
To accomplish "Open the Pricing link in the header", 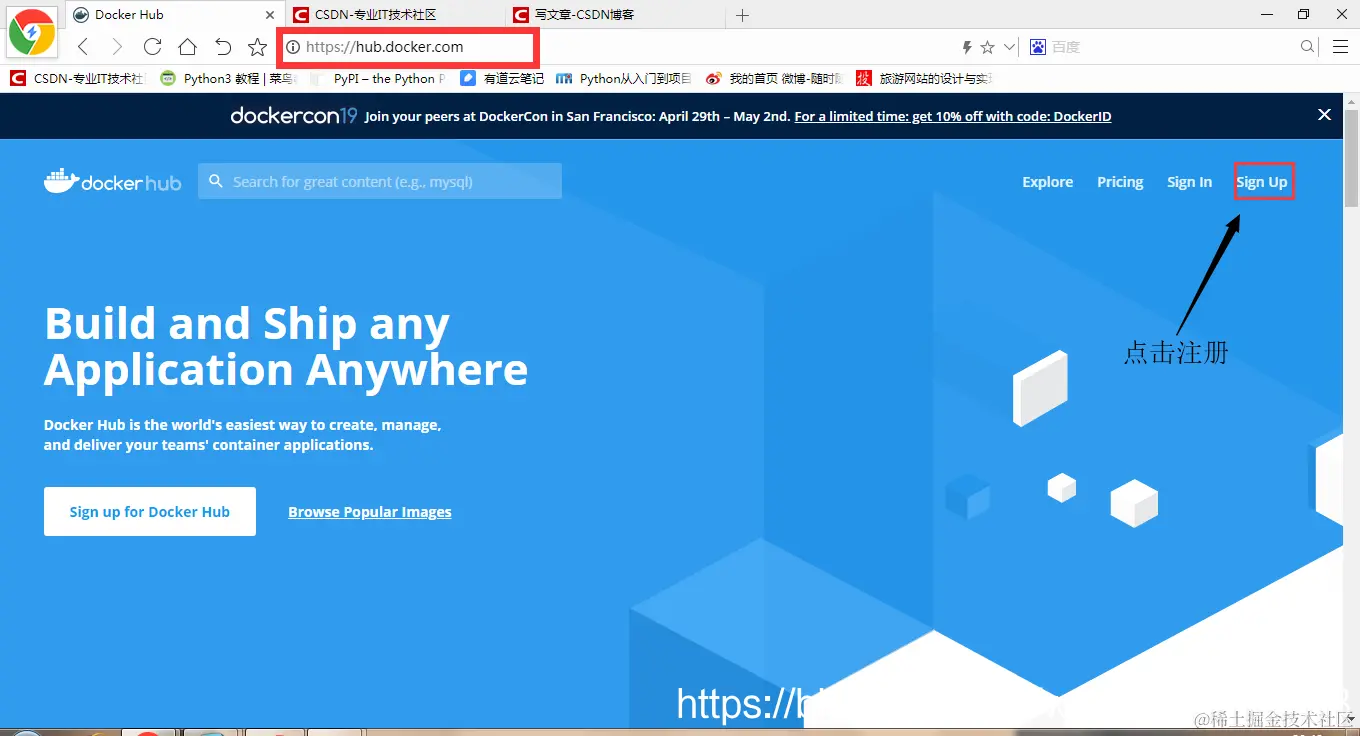I will pyautogui.click(x=1120, y=182).
